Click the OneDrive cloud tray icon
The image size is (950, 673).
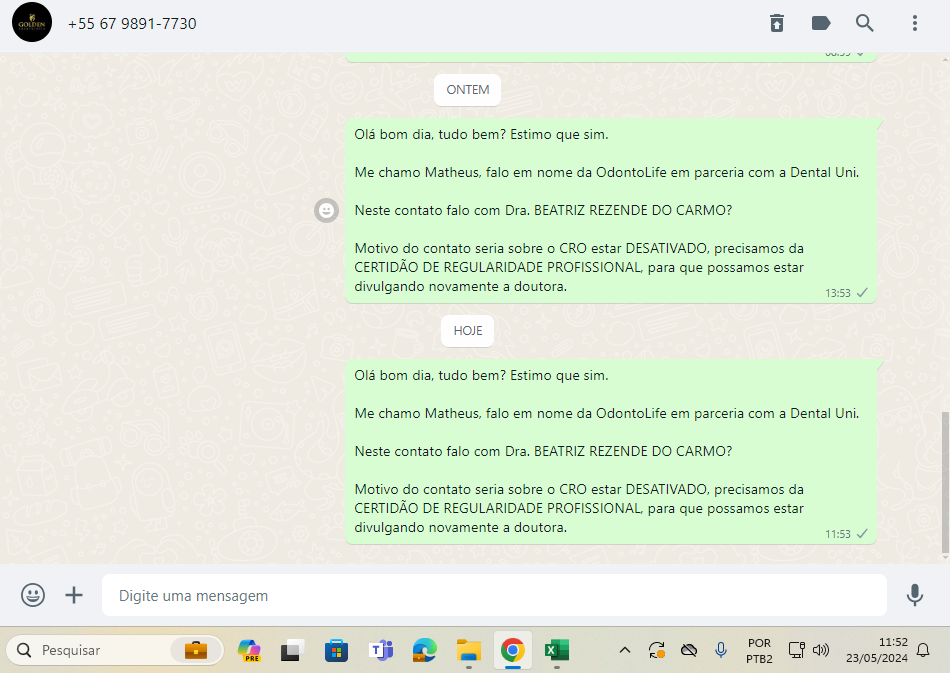click(x=689, y=651)
